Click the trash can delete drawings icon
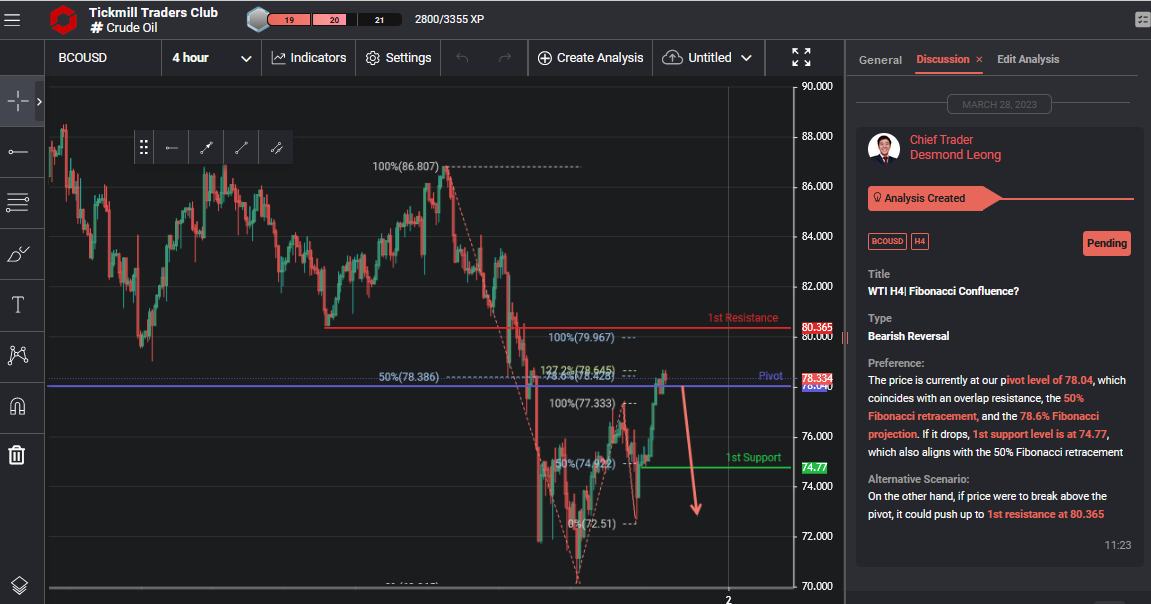The width and height of the screenshot is (1151, 604). pos(17,455)
